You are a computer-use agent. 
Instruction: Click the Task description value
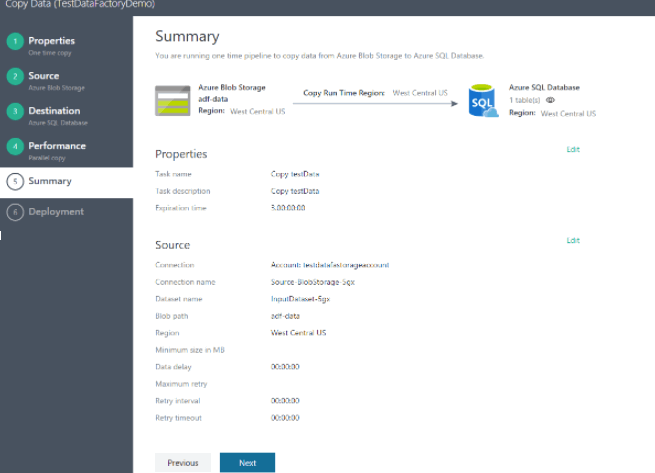[x=295, y=191]
